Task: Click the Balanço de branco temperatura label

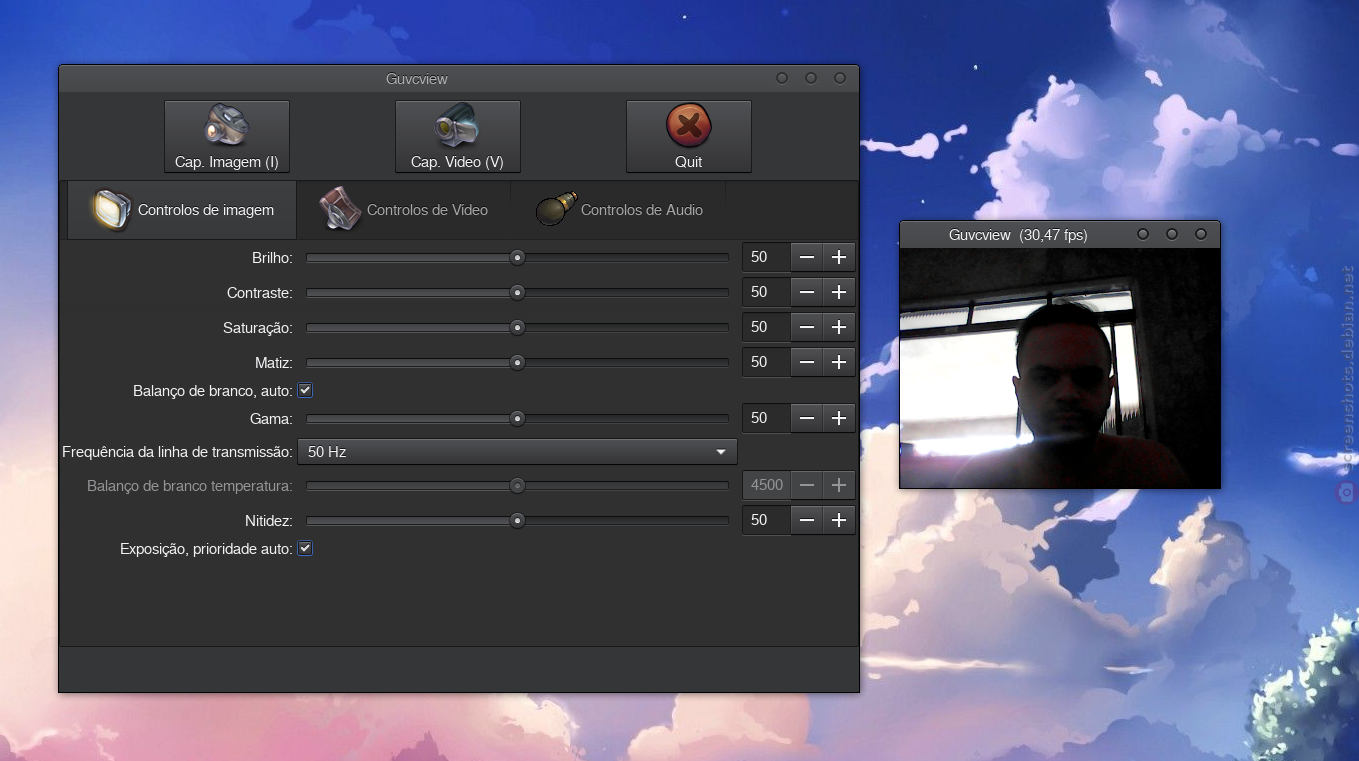Action: click(x=190, y=486)
